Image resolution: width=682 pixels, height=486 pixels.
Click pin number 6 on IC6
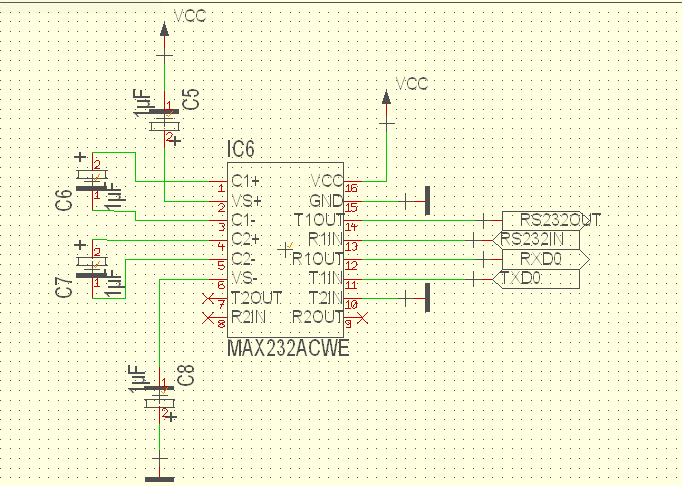pyautogui.click(x=221, y=285)
